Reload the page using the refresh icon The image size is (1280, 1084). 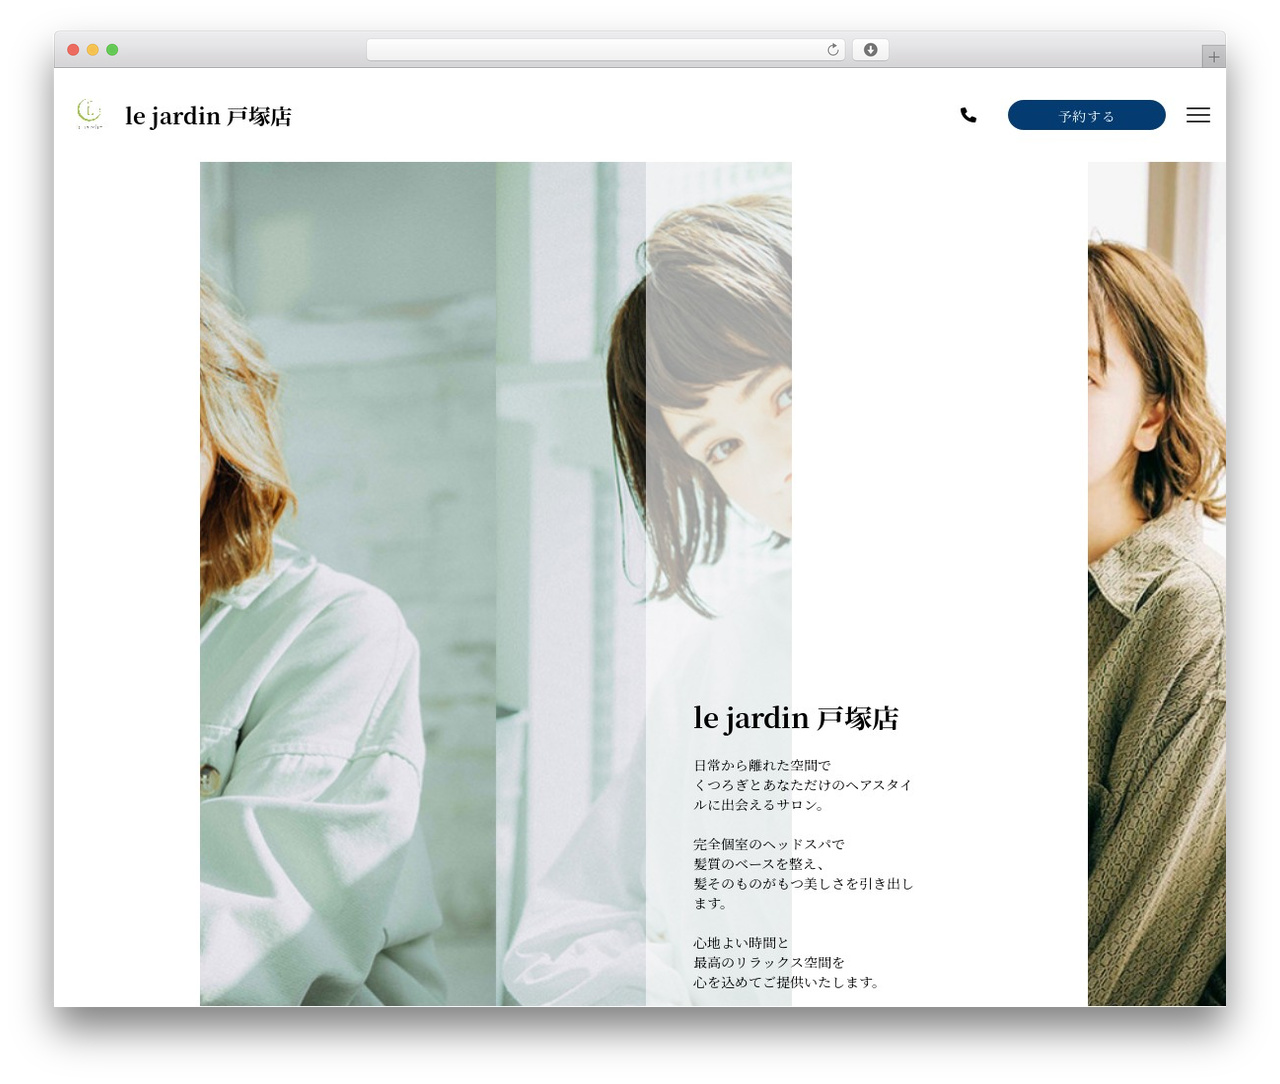pos(833,50)
